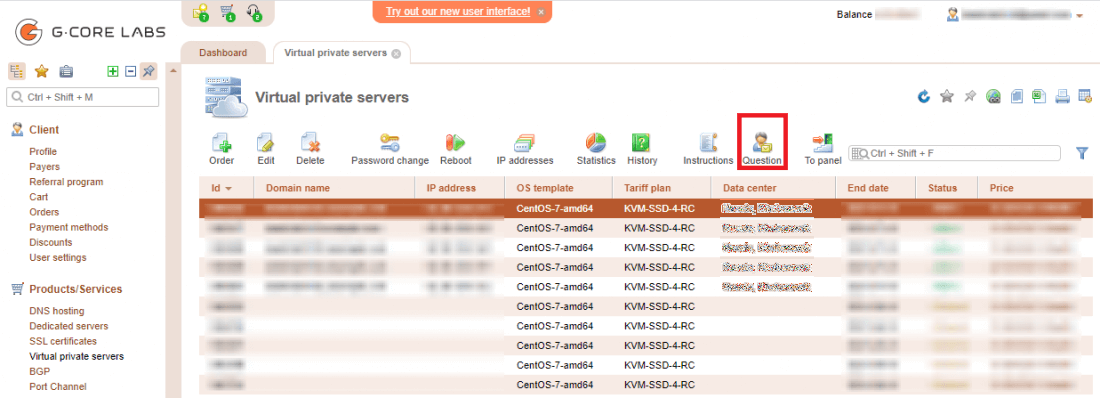The image size is (1100, 398).
Task: Focus the table quick search field
Action: click(x=954, y=153)
